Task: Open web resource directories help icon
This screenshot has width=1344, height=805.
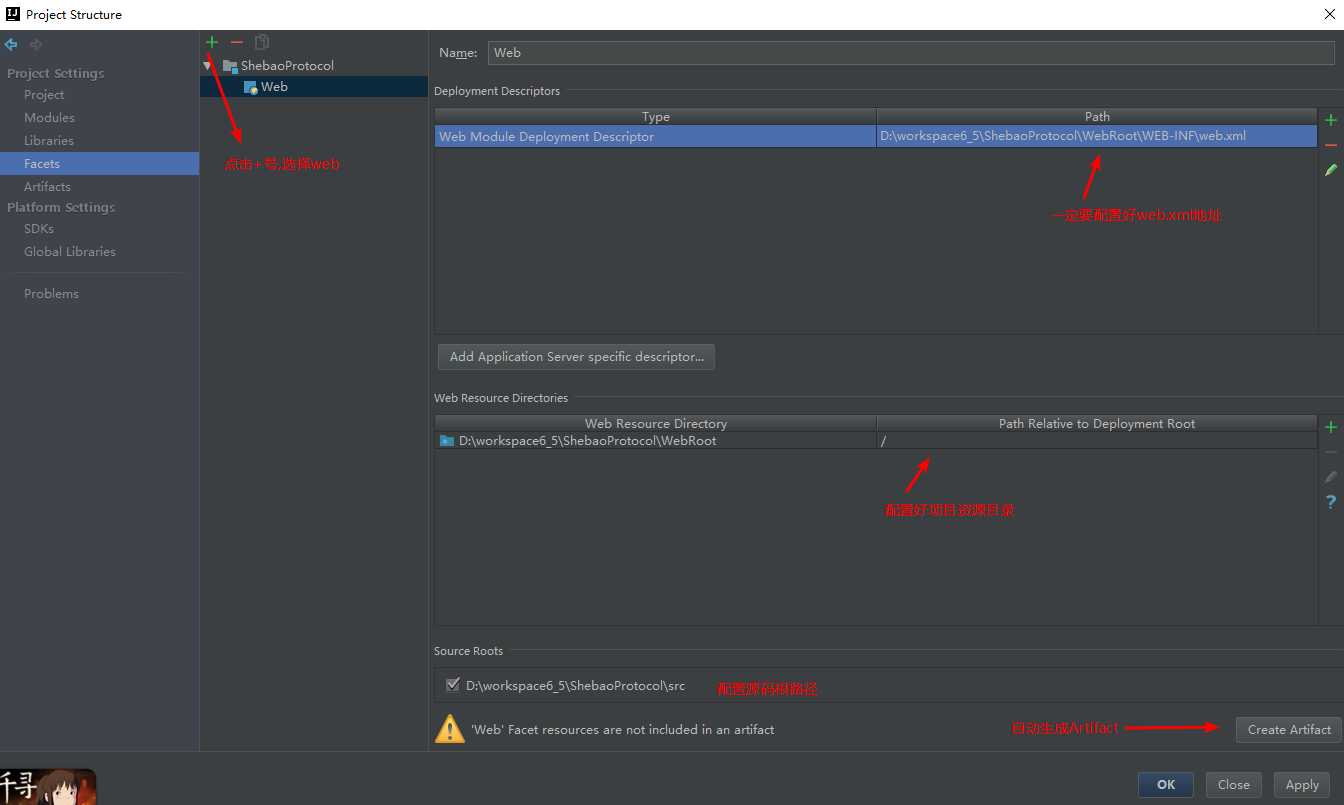Action: (x=1331, y=502)
